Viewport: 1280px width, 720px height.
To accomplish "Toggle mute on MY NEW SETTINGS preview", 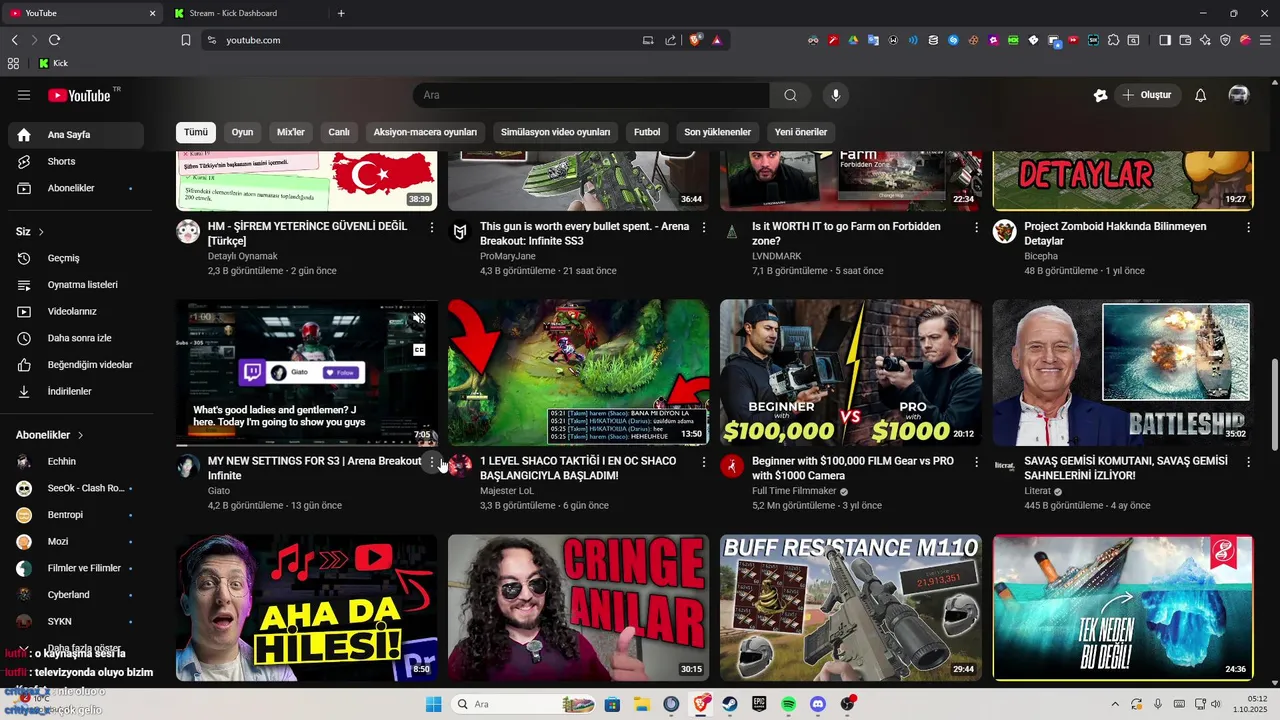I will (420, 319).
